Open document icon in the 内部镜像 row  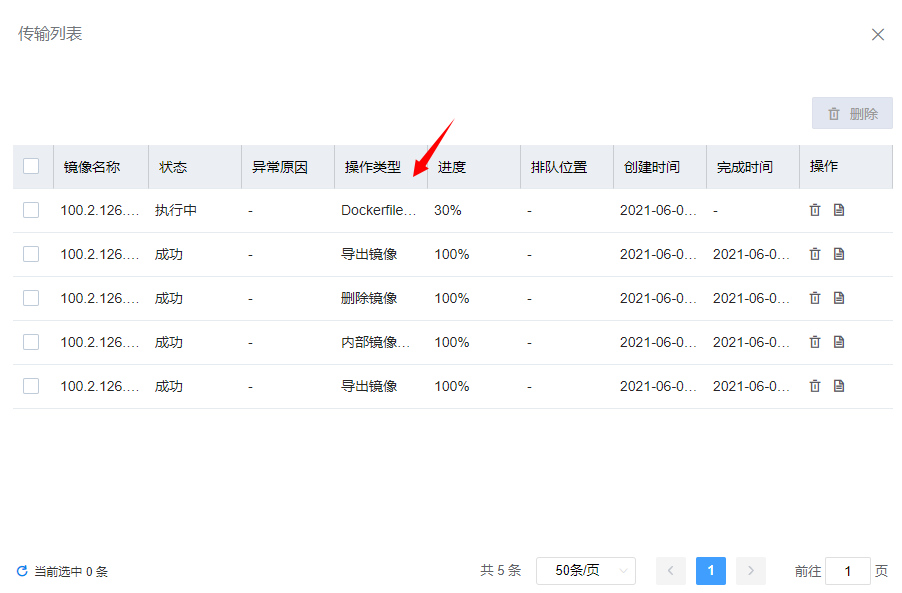(x=839, y=342)
